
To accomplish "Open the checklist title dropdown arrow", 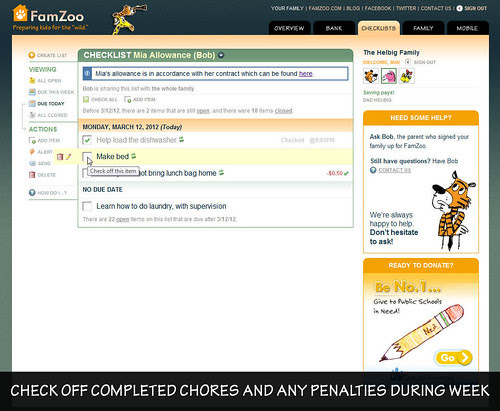I will pos(221,55).
